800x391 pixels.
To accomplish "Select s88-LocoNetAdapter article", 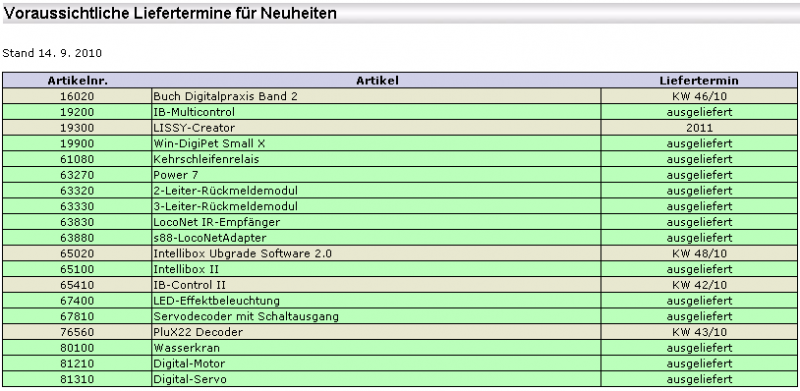I will (x=210, y=238).
